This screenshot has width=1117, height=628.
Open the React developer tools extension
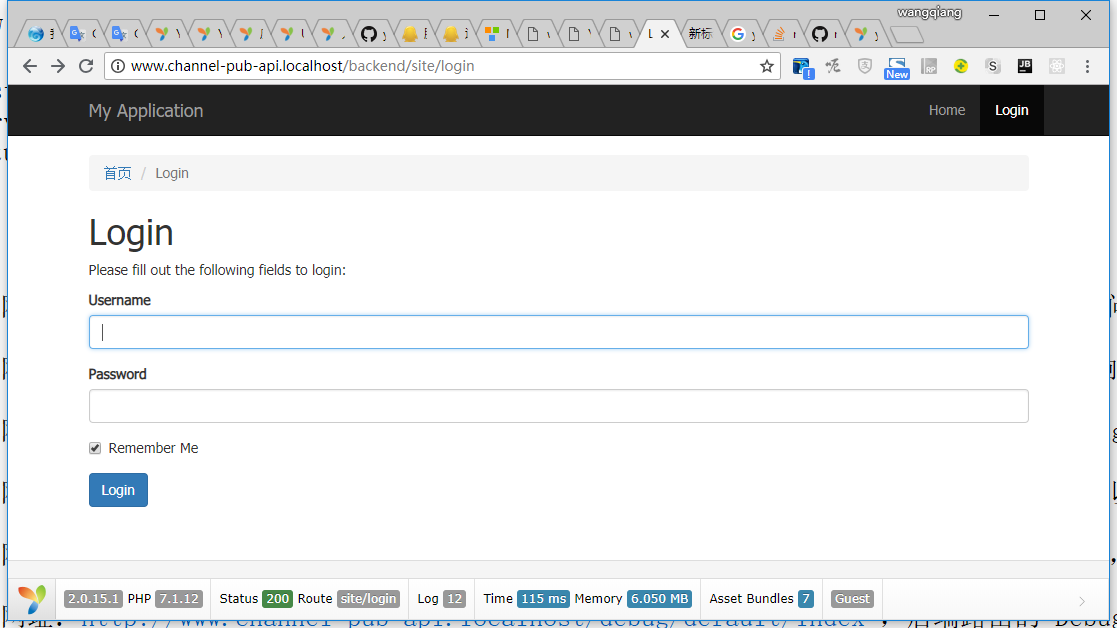[1056, 66]
